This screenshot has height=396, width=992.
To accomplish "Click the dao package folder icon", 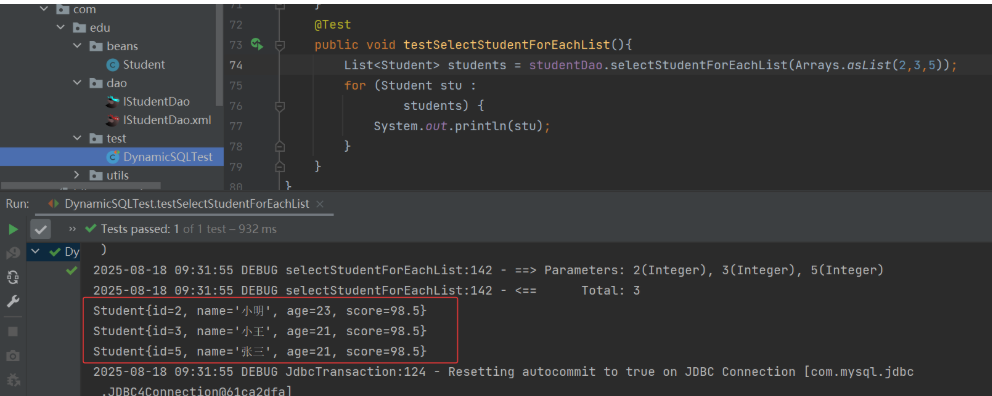I will [x=96, y=83].
